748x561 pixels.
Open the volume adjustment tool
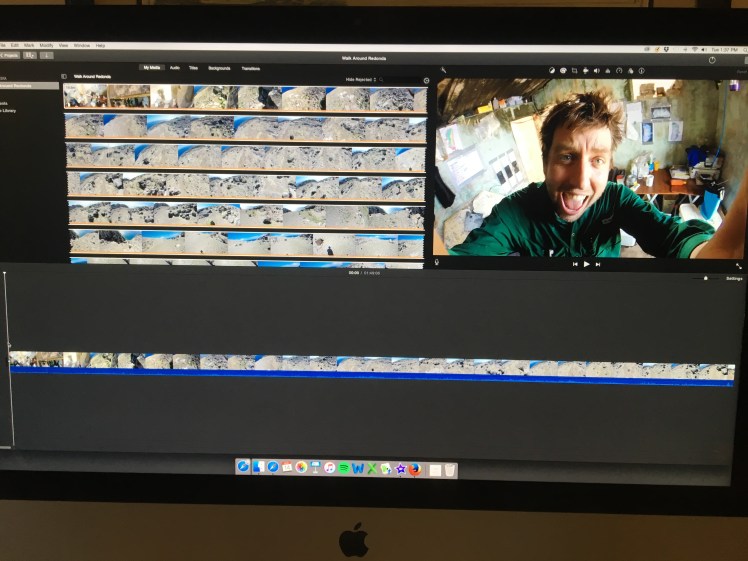click(597, 70)
